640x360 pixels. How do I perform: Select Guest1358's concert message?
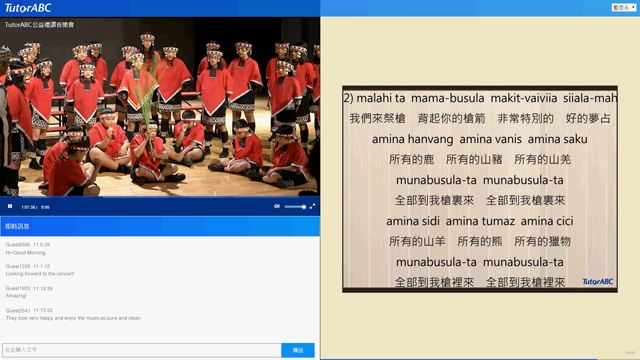pyautogui.click(x=40, y=274)
